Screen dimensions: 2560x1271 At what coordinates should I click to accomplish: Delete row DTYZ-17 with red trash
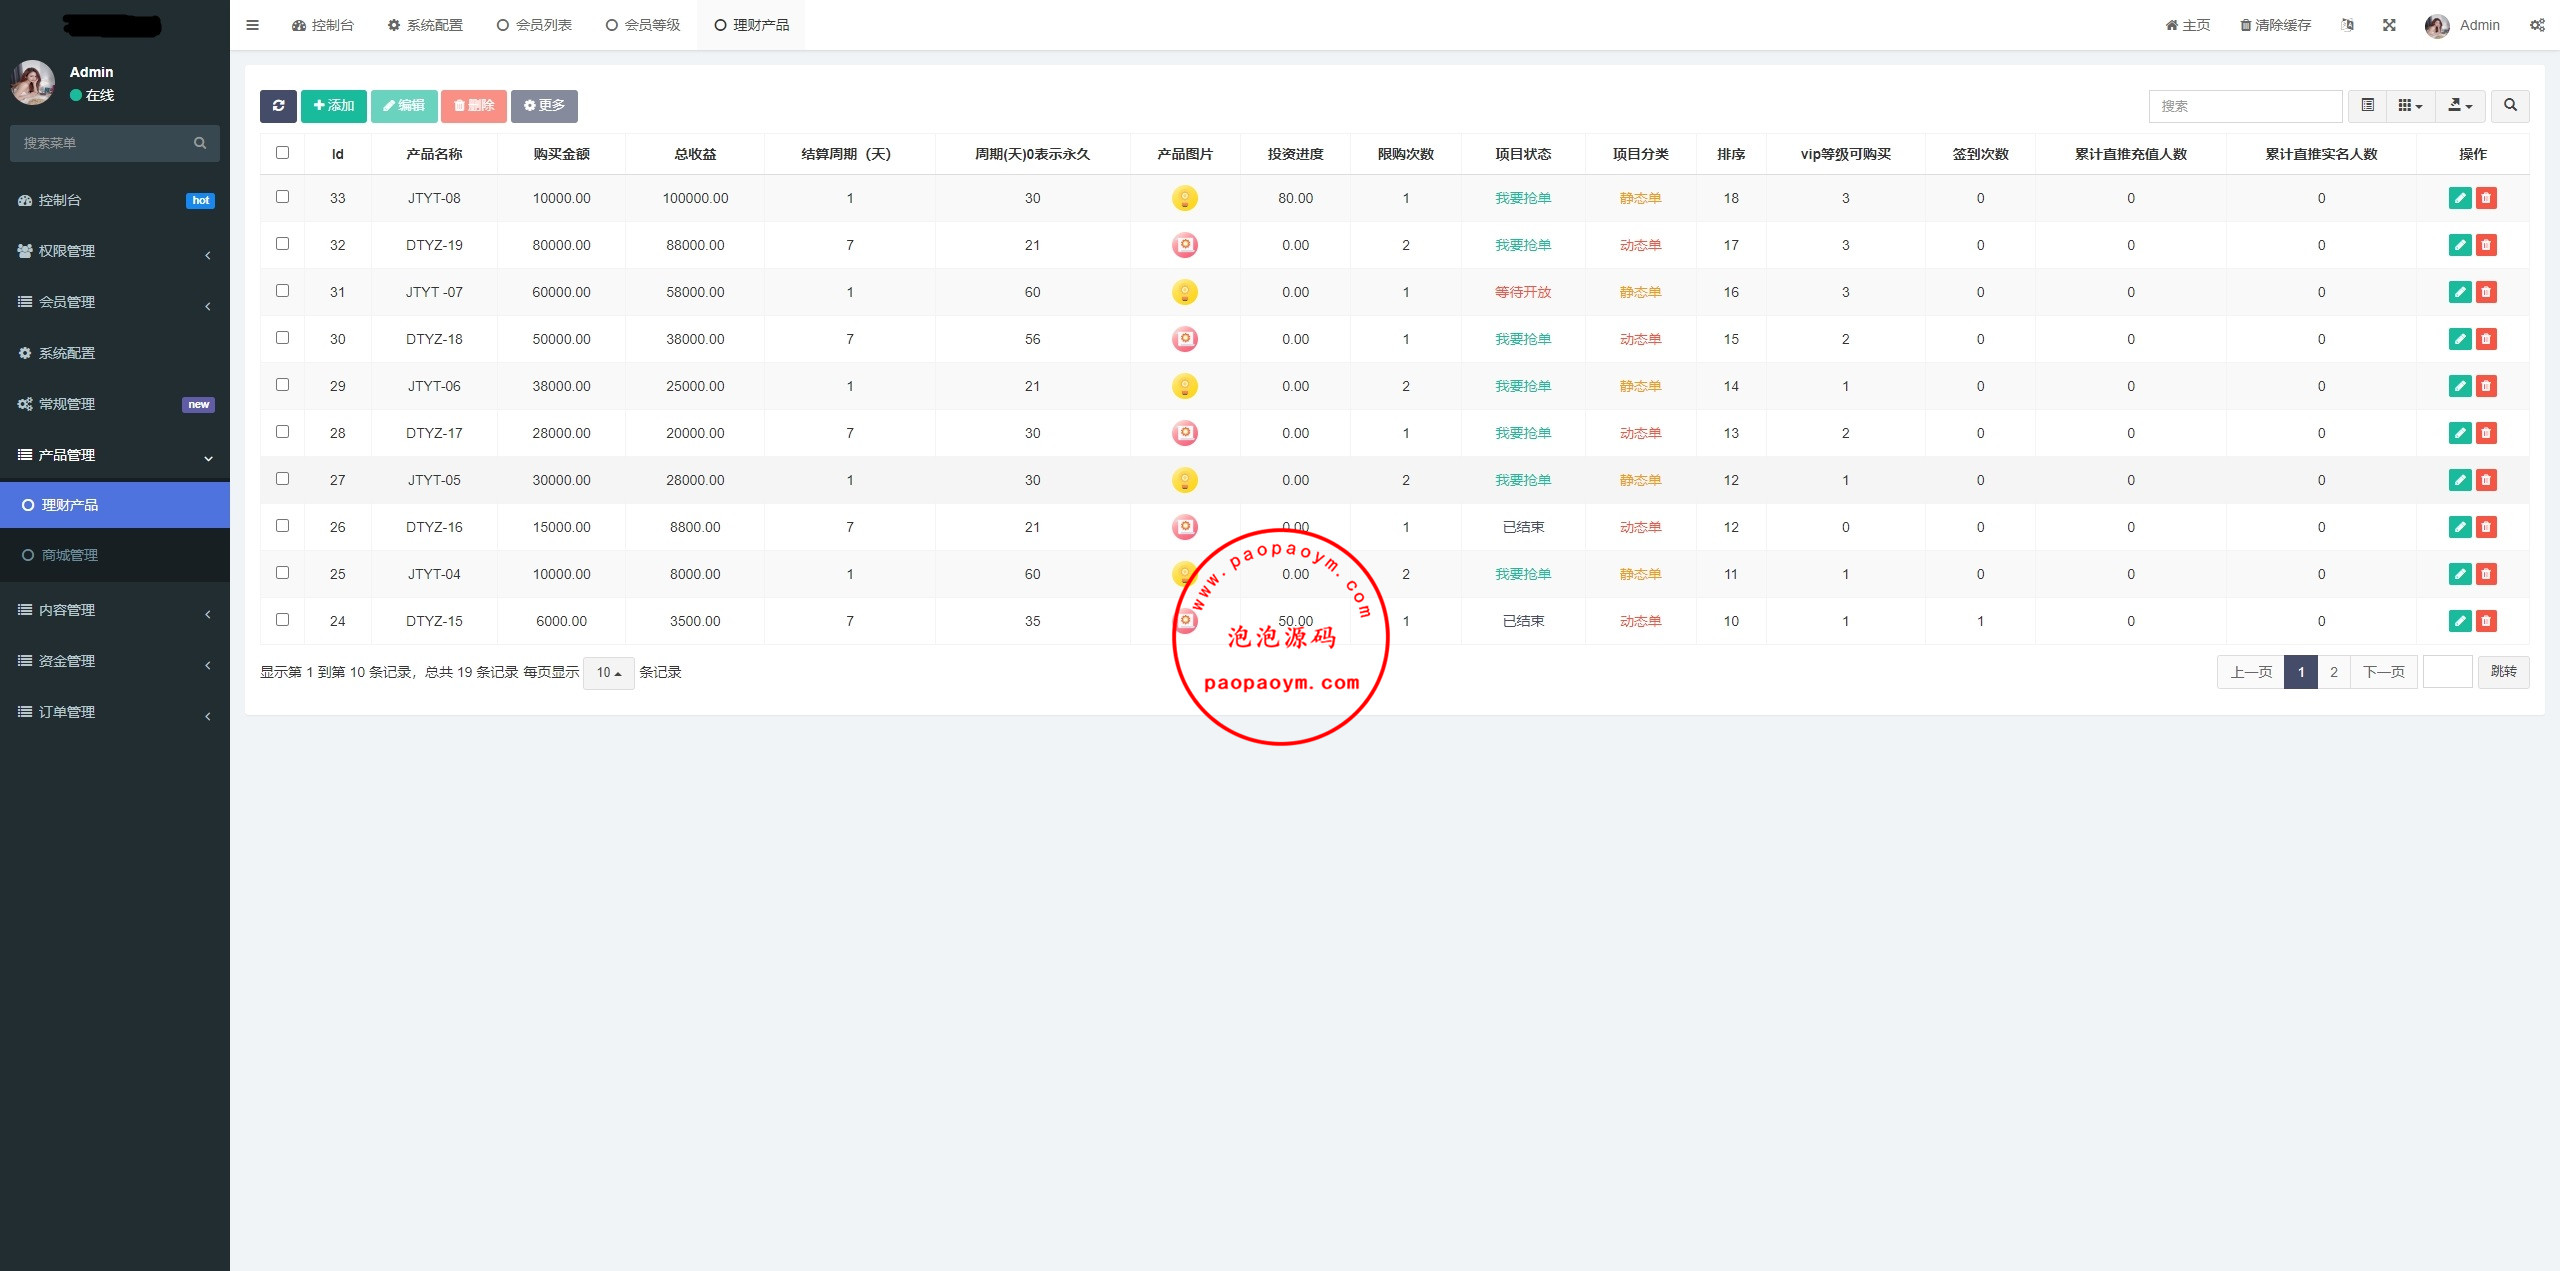(x=2486, y=433)
